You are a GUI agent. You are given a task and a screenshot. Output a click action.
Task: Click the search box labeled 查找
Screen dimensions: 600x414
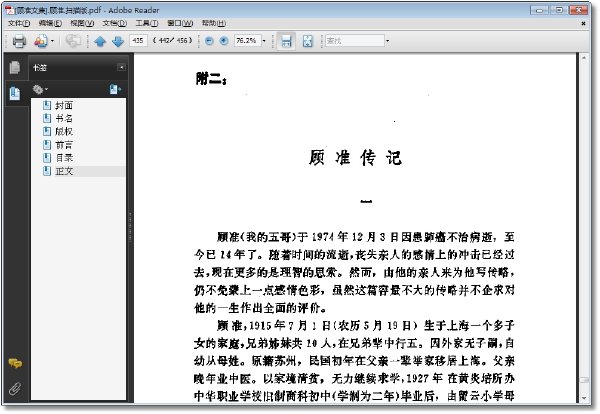pos(355,41)
